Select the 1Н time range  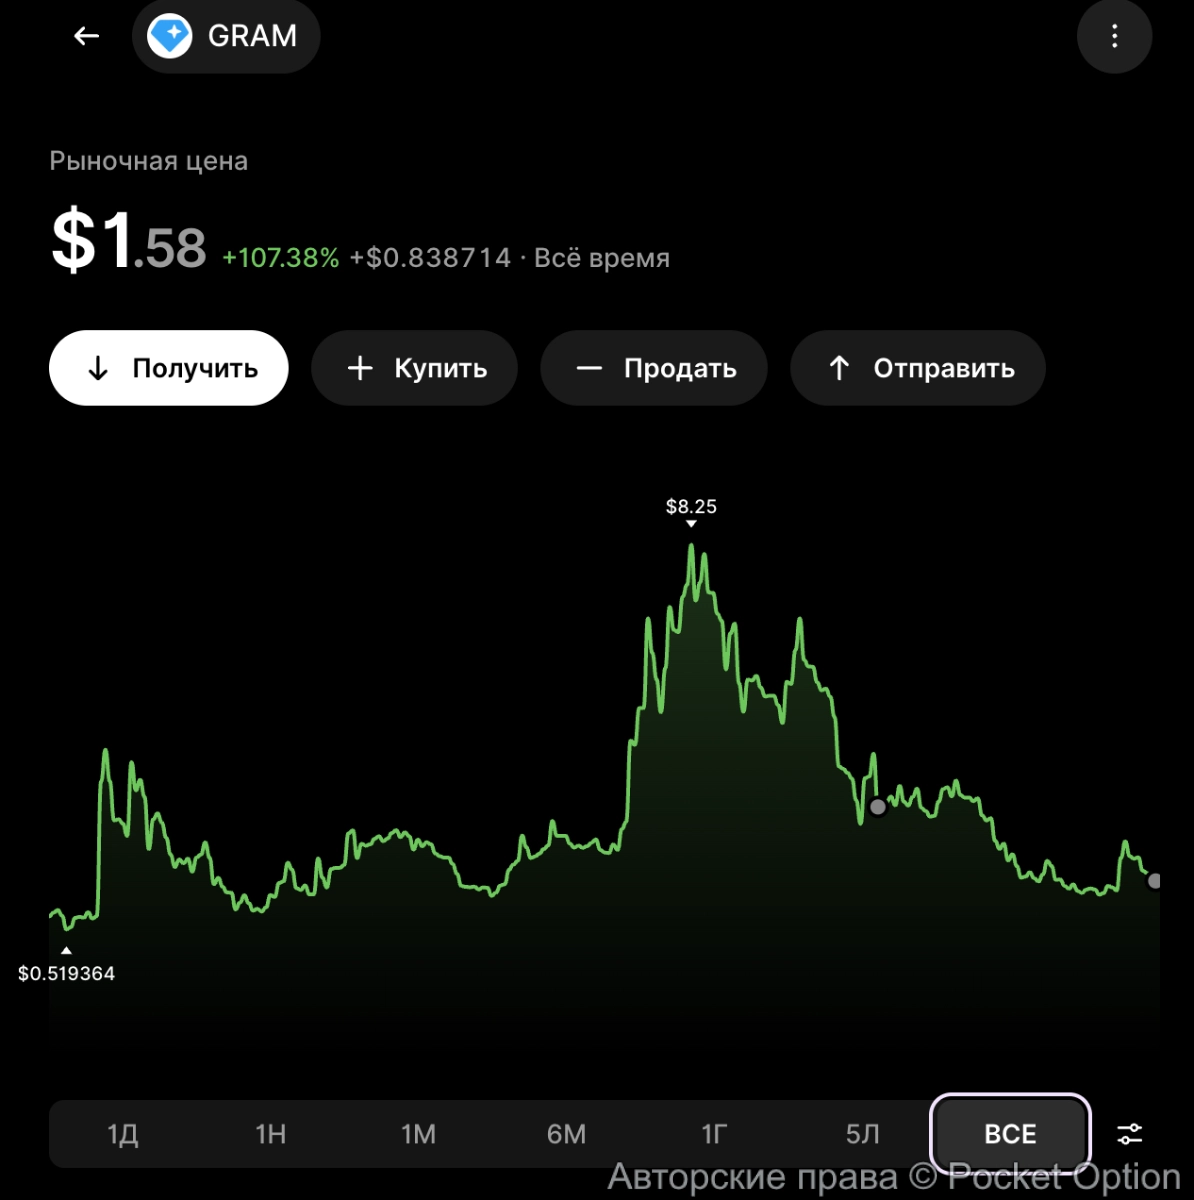[271, 1134]
